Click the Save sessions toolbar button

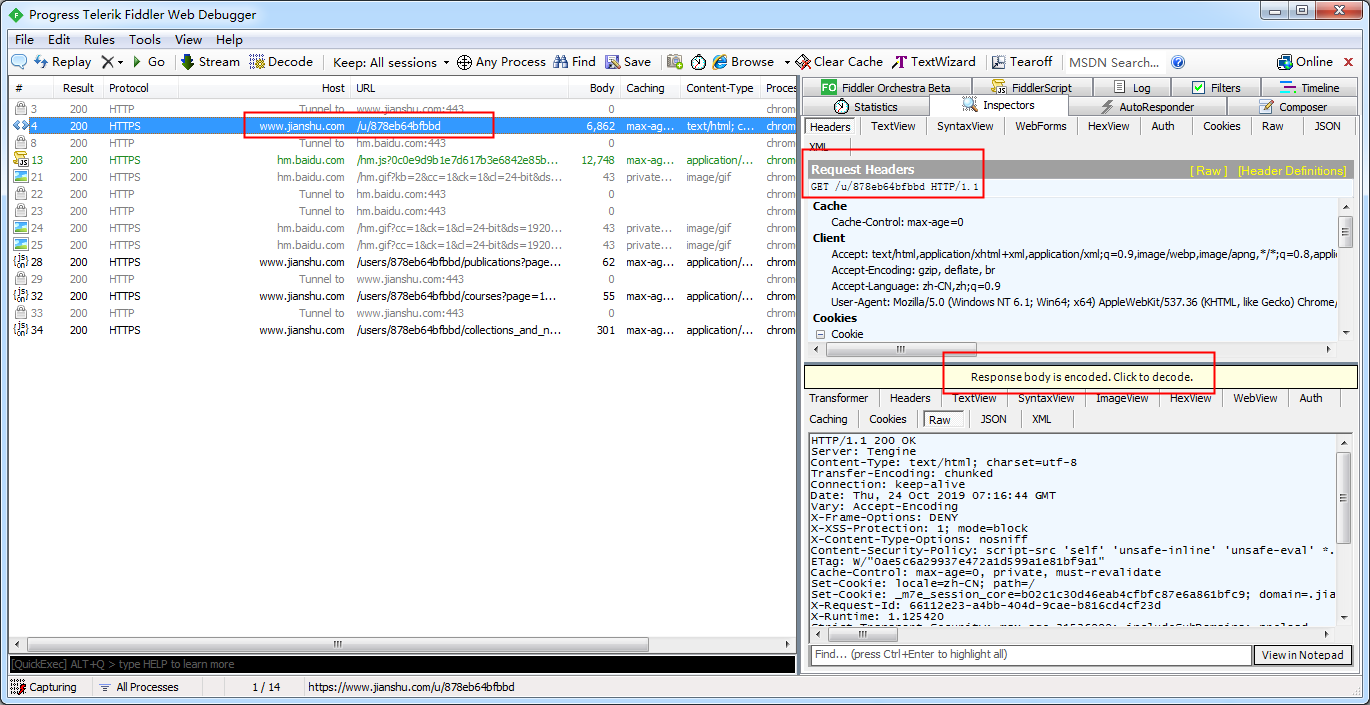(x=628, y=62)
